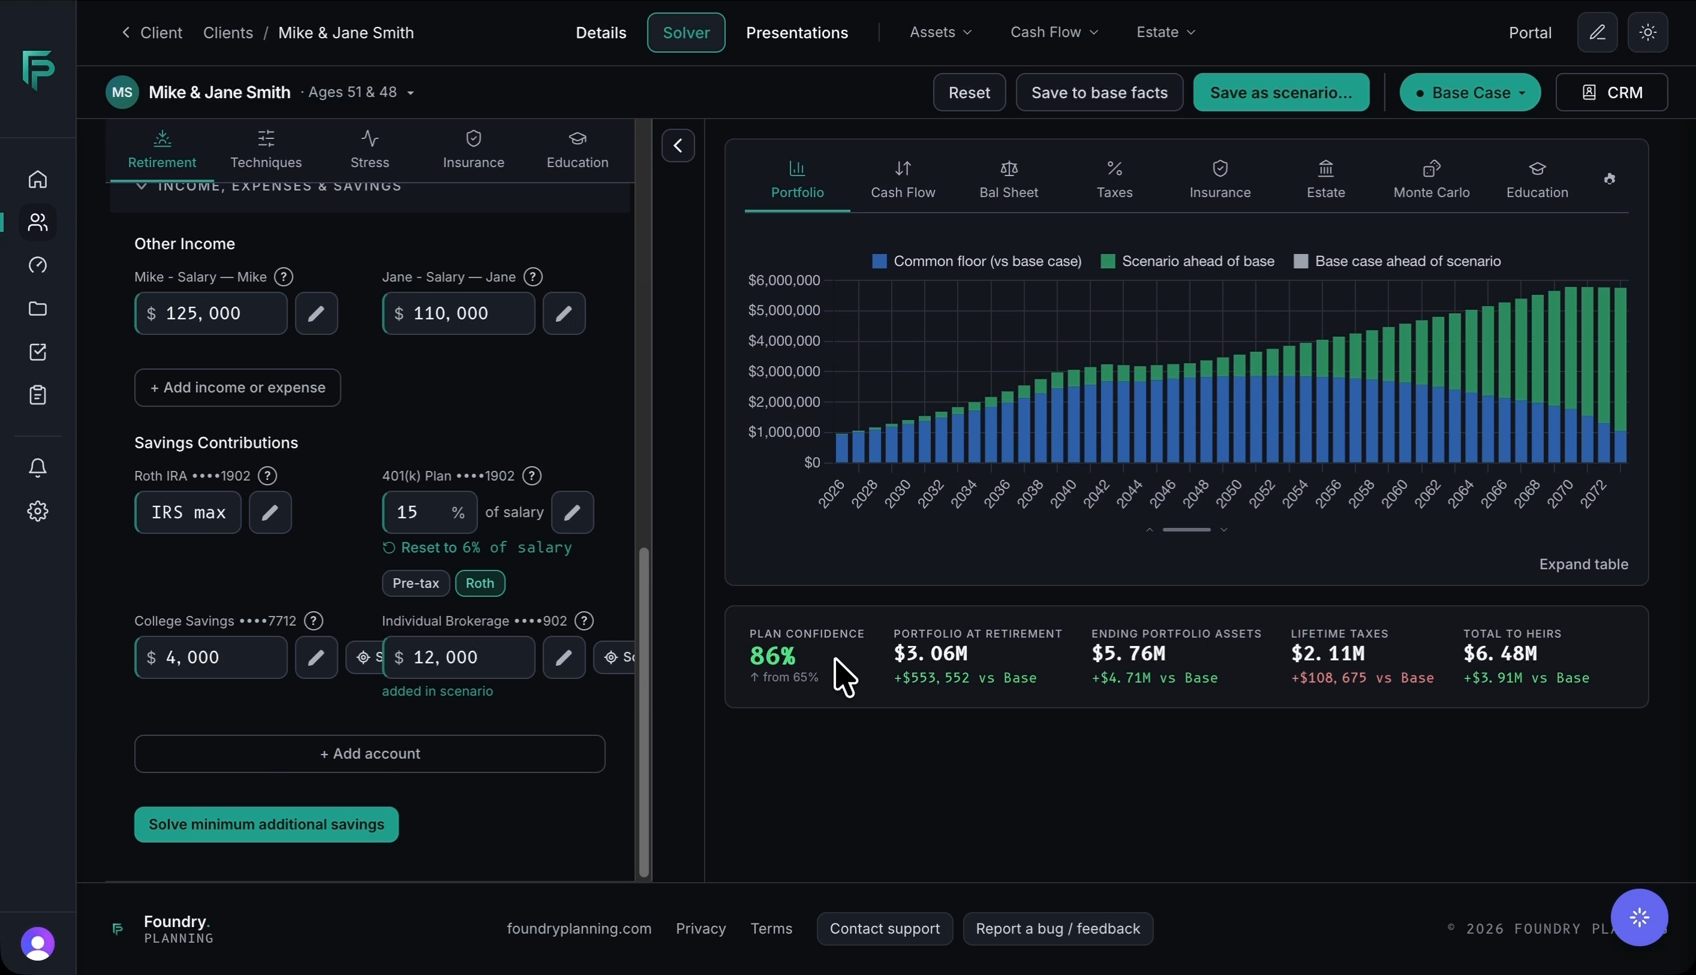Collapse the left solver panel
This screenshot has height=975, width=1696.
coord(678,146)
